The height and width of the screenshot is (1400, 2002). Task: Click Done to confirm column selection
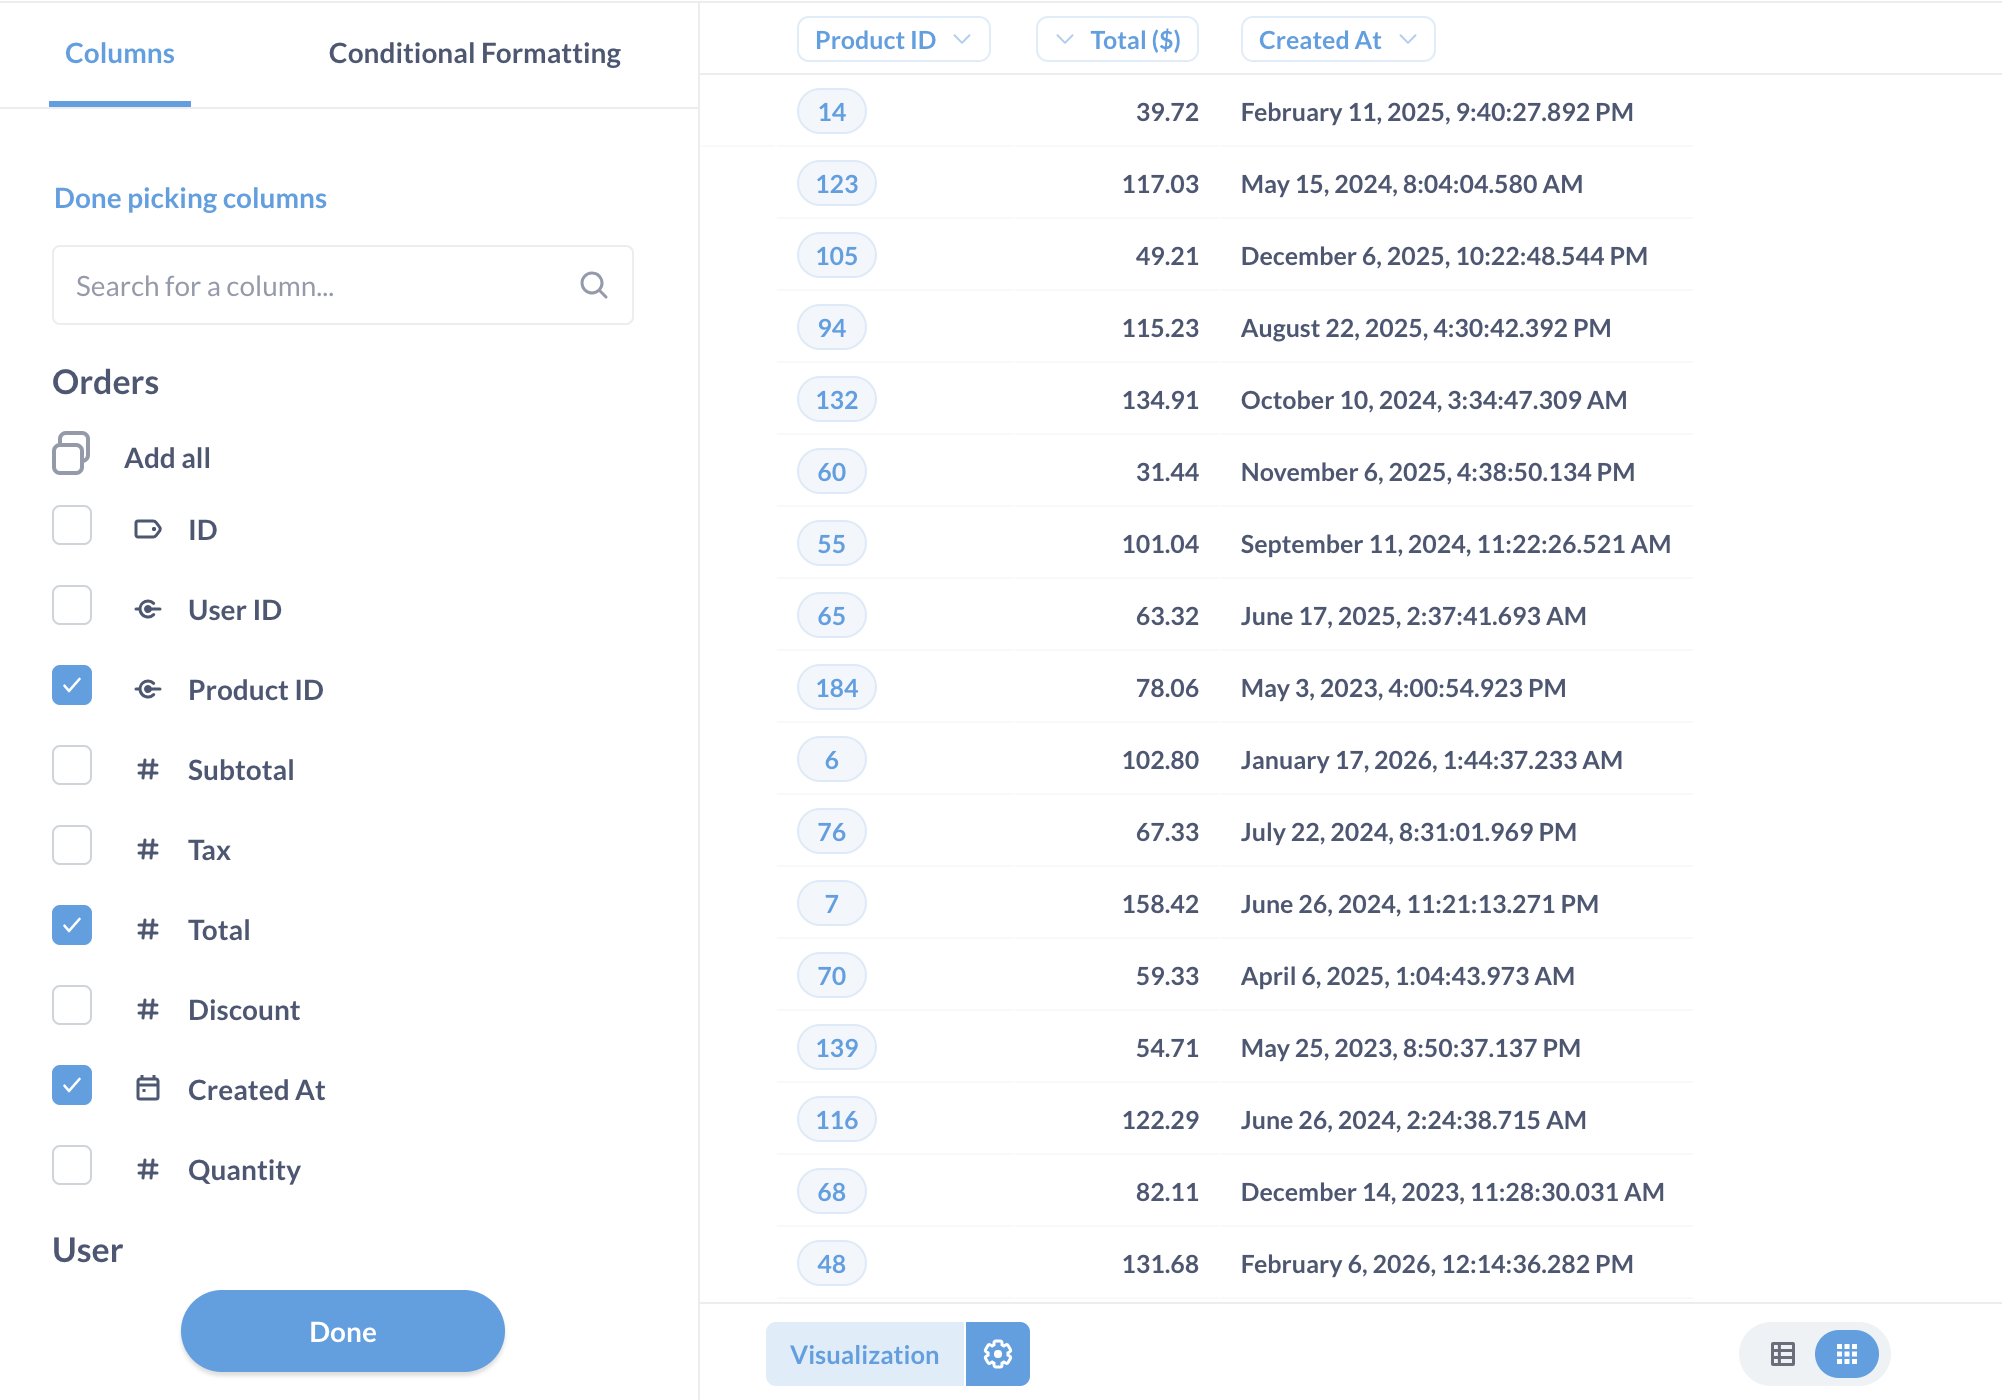(342, 1330)
